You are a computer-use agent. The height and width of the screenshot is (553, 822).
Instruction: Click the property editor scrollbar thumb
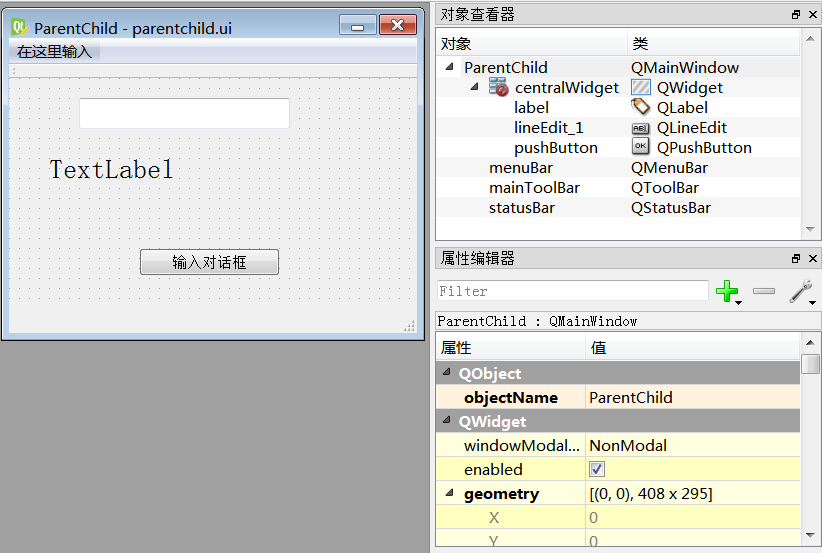(x=810, y=364)
